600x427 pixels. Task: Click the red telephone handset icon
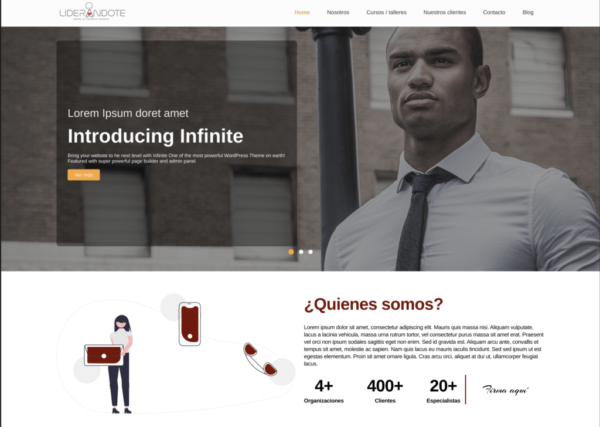coord(260,359)
